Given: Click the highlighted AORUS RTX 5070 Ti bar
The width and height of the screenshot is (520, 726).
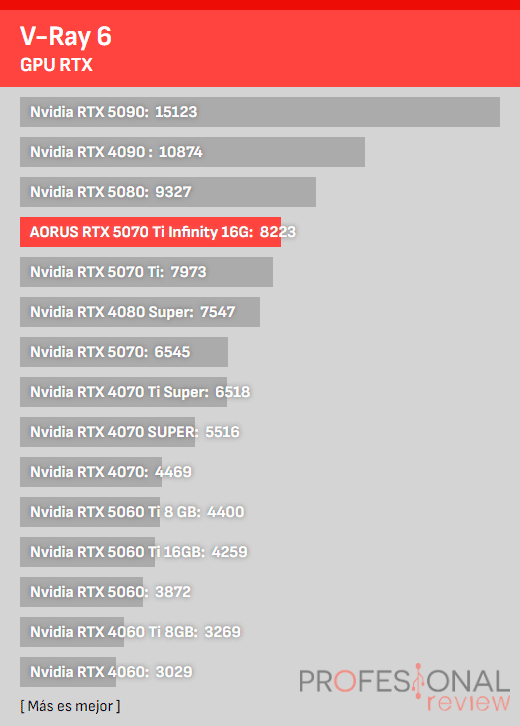Looking at the screenshot, I should (x=150, y=232).
